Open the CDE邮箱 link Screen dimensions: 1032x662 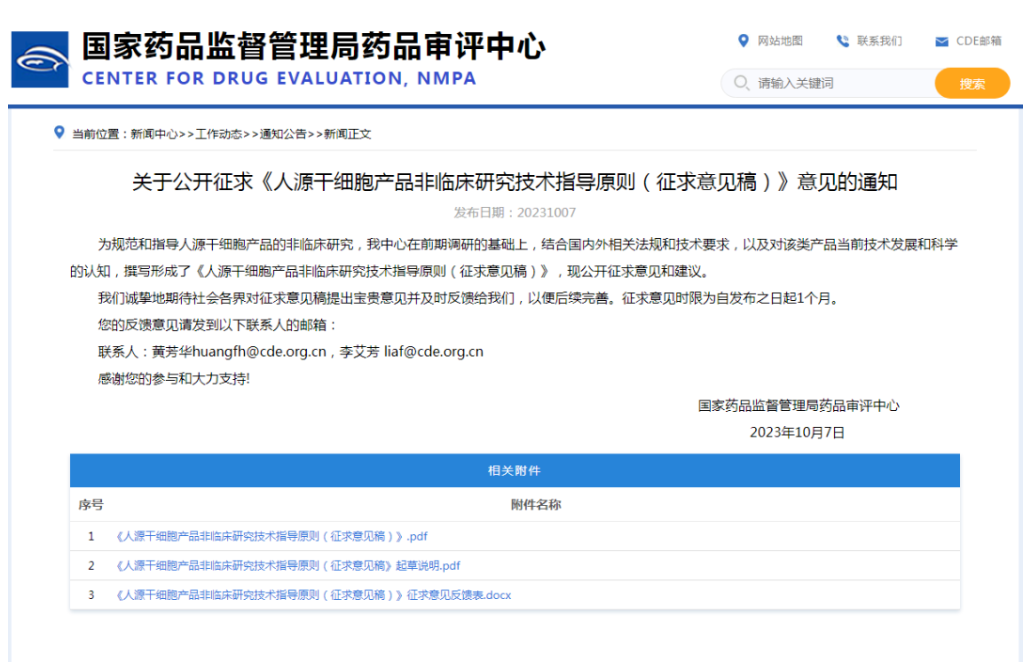(978, 41)
